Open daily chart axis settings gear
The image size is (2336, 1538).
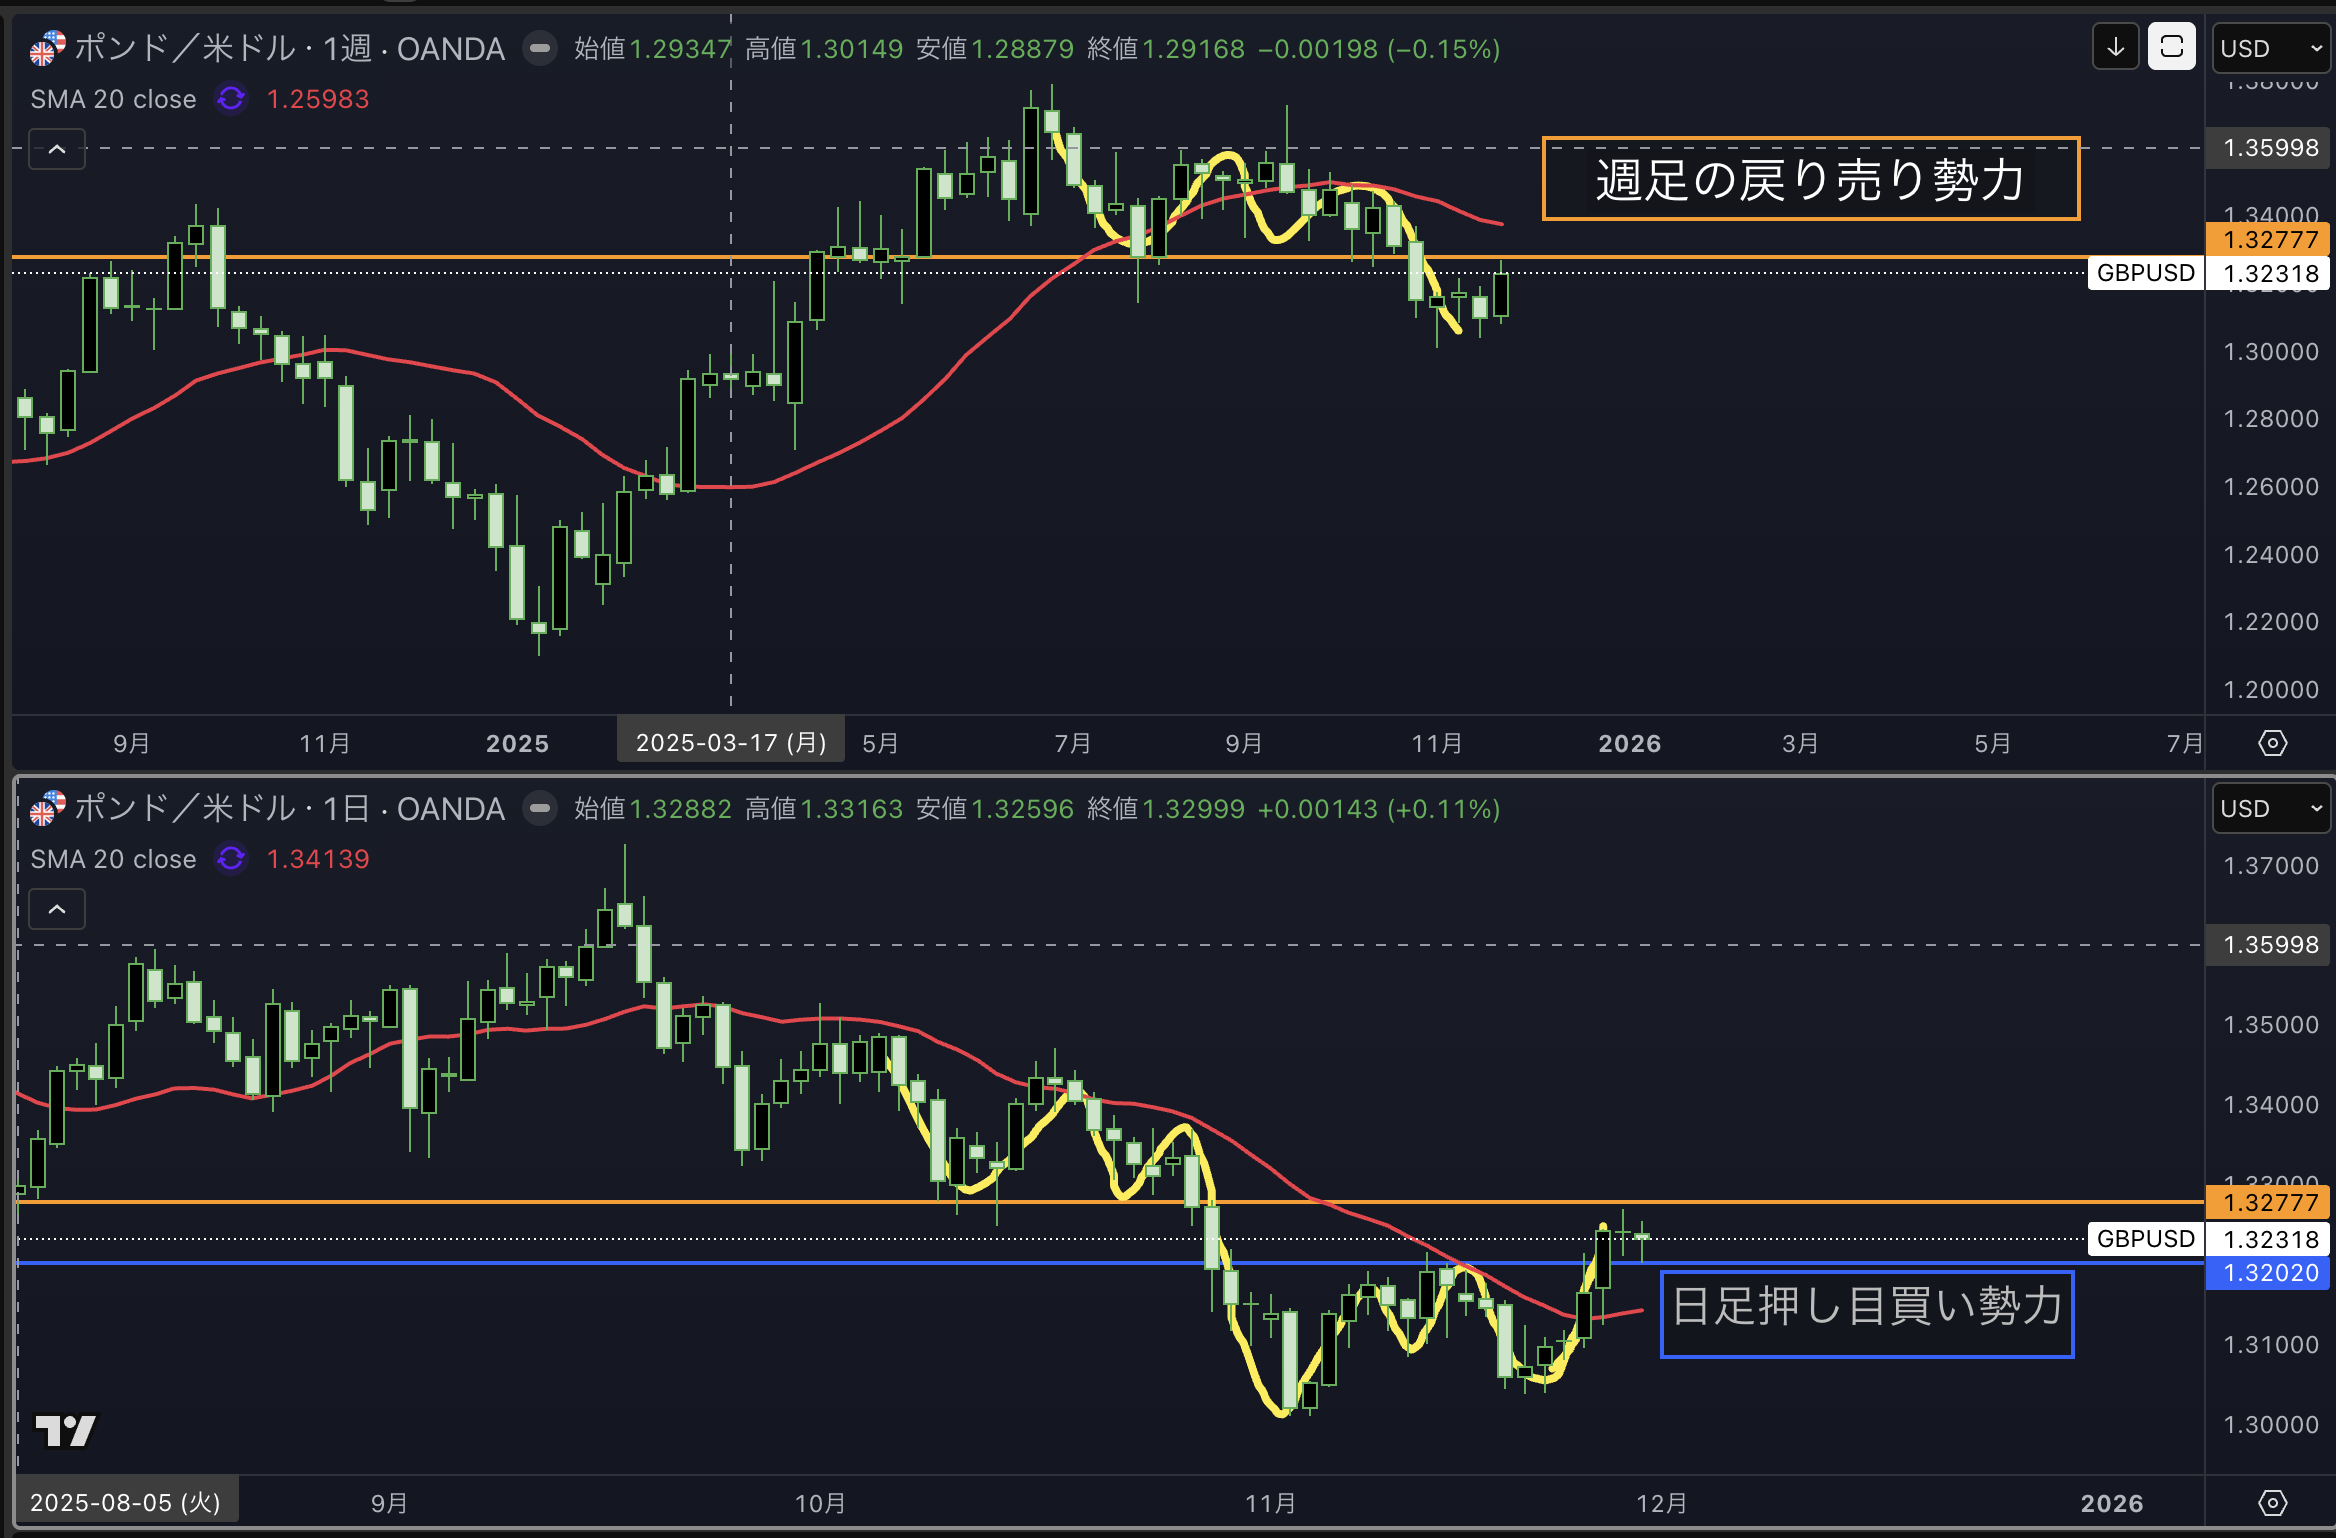click(2272, 1503)
